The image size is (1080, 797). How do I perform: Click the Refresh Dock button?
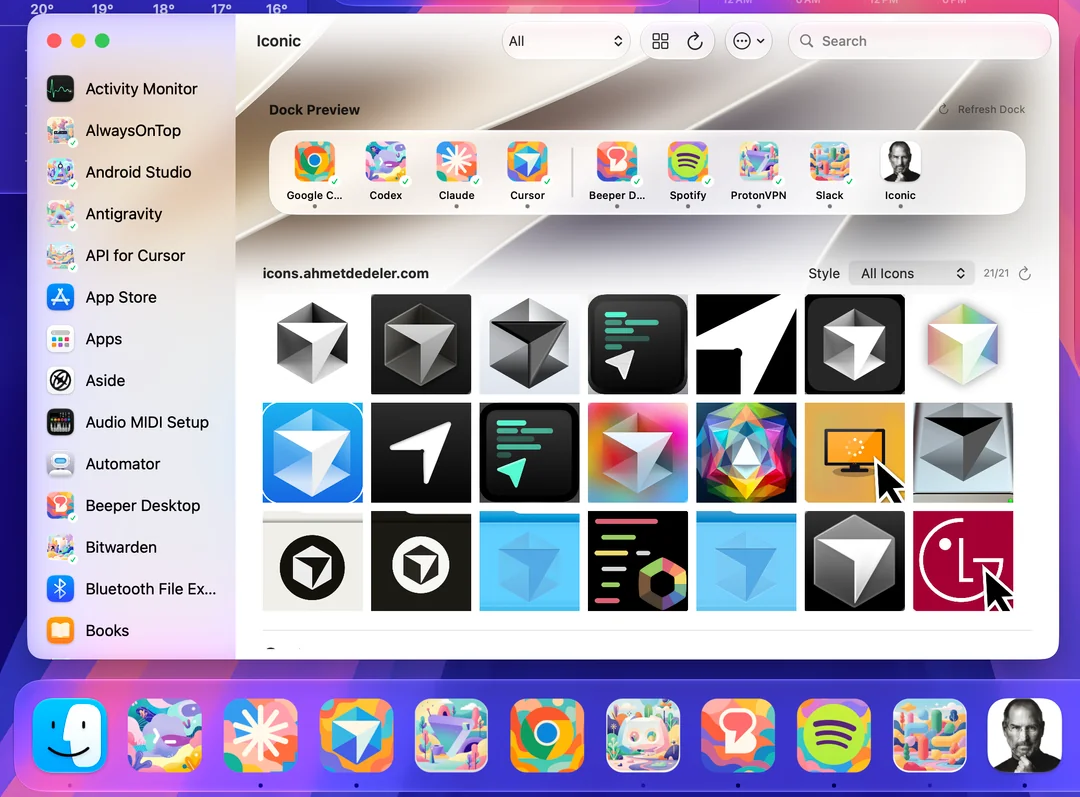click(982, 110)
